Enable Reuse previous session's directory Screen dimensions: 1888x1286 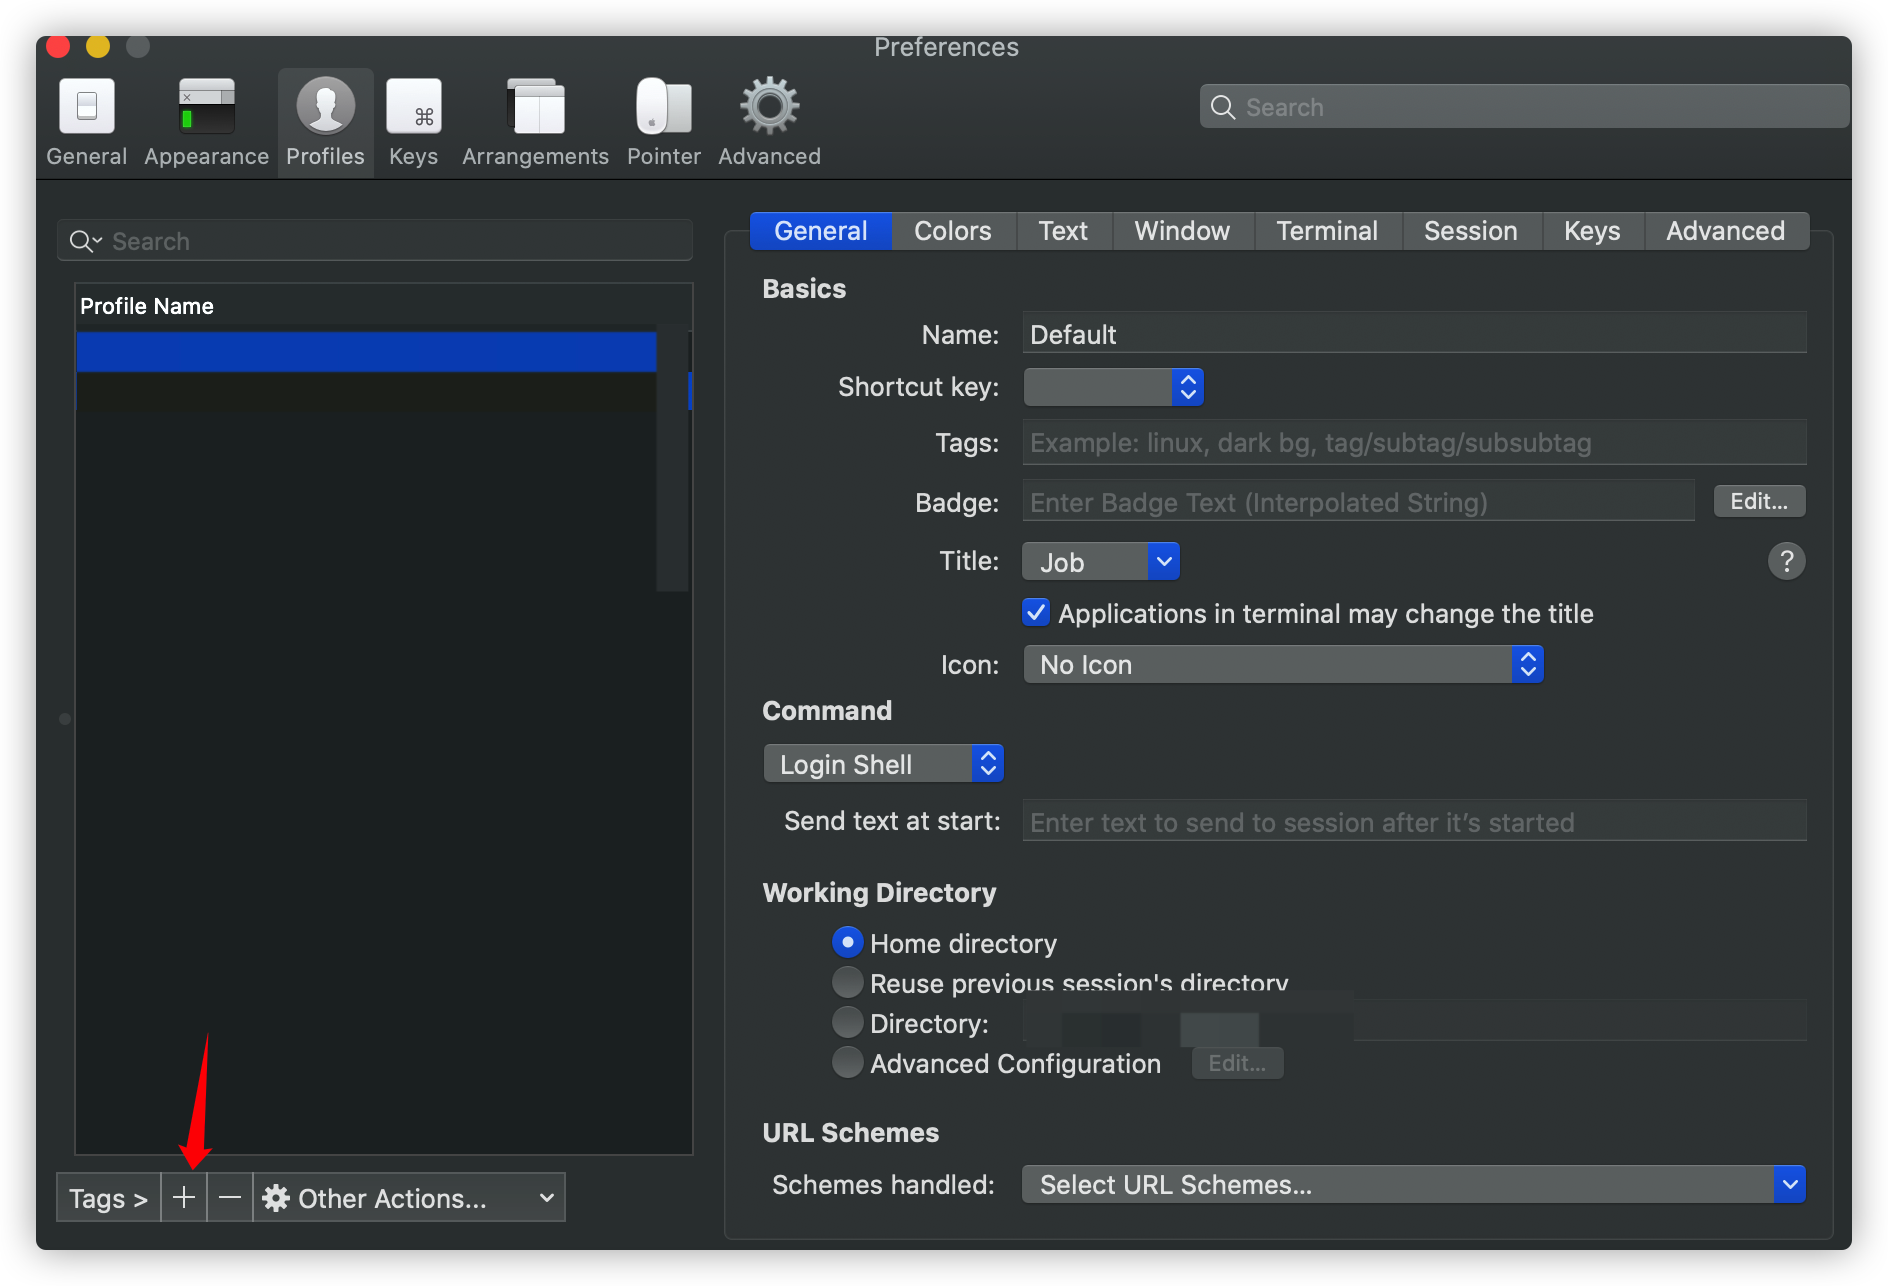tap(847, 982)
